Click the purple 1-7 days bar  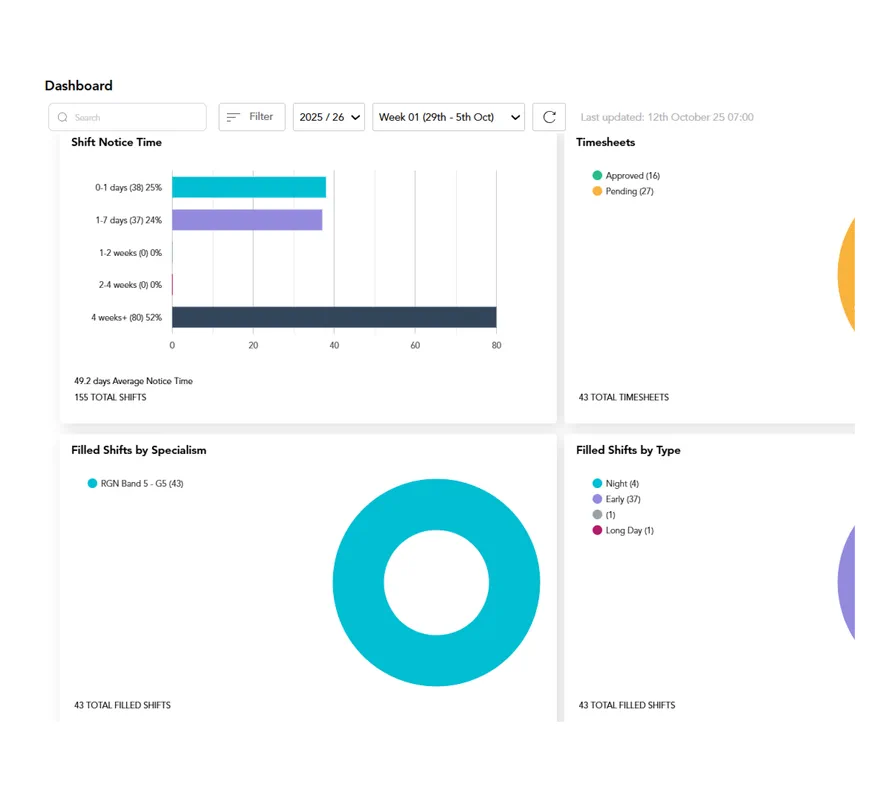[x=247, y=220]
